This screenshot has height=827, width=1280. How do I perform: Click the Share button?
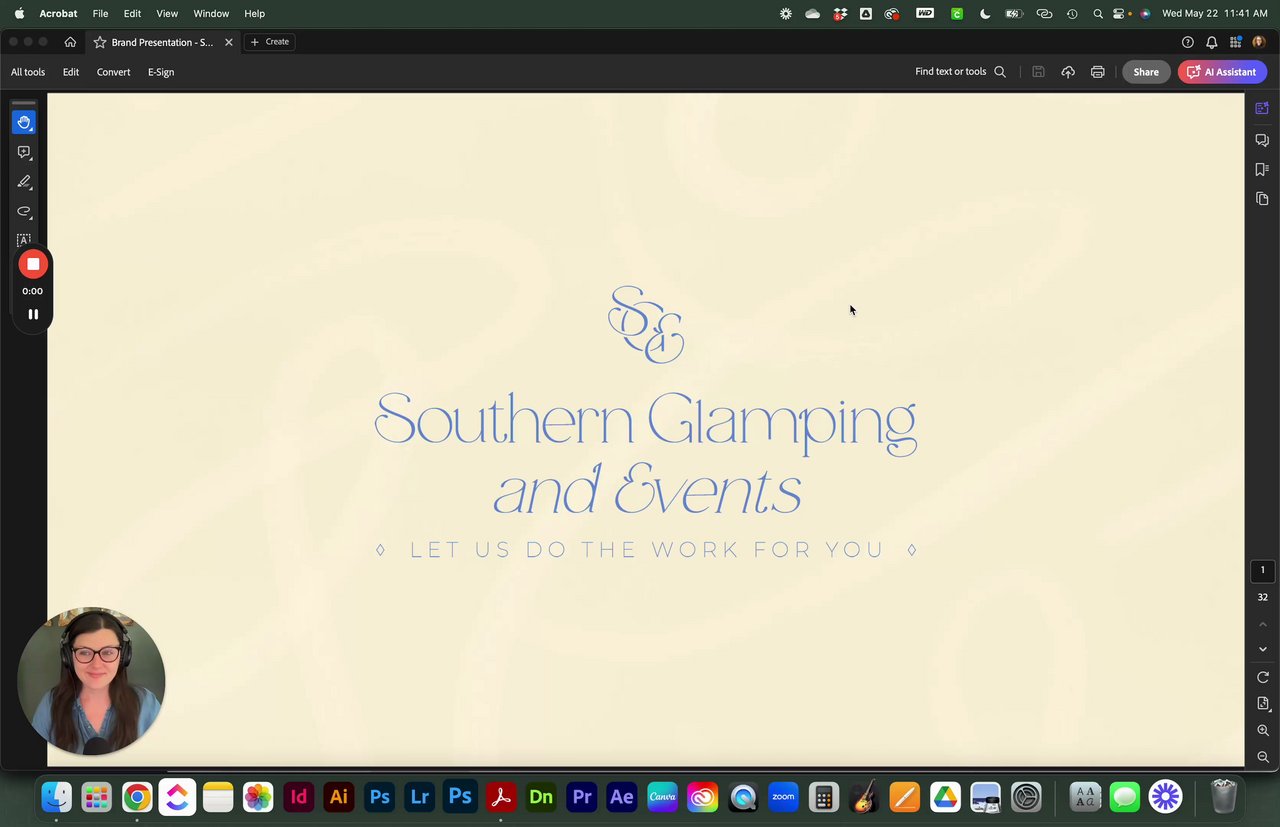pyautogui.click(x=1146, y=72)
